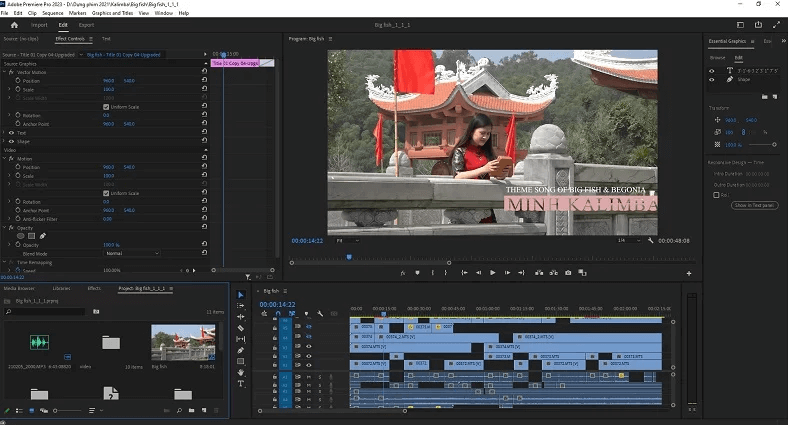Open the Fit zoom level dropdown
Viewport: 788px width, 425px height.
(x=347, y=241)
